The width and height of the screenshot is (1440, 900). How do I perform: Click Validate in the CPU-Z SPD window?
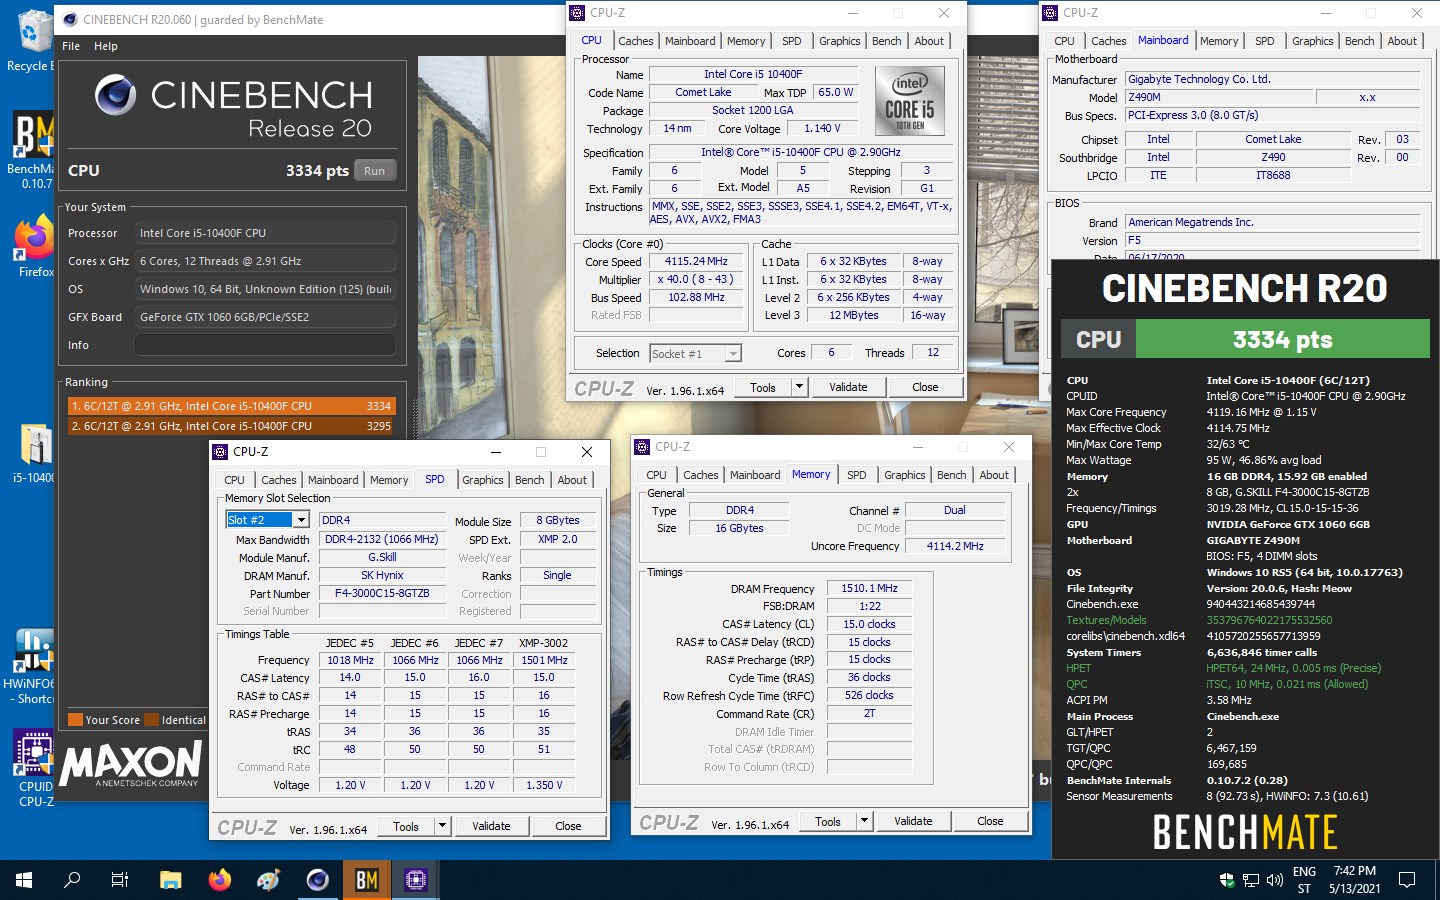[x=491, y=826]
